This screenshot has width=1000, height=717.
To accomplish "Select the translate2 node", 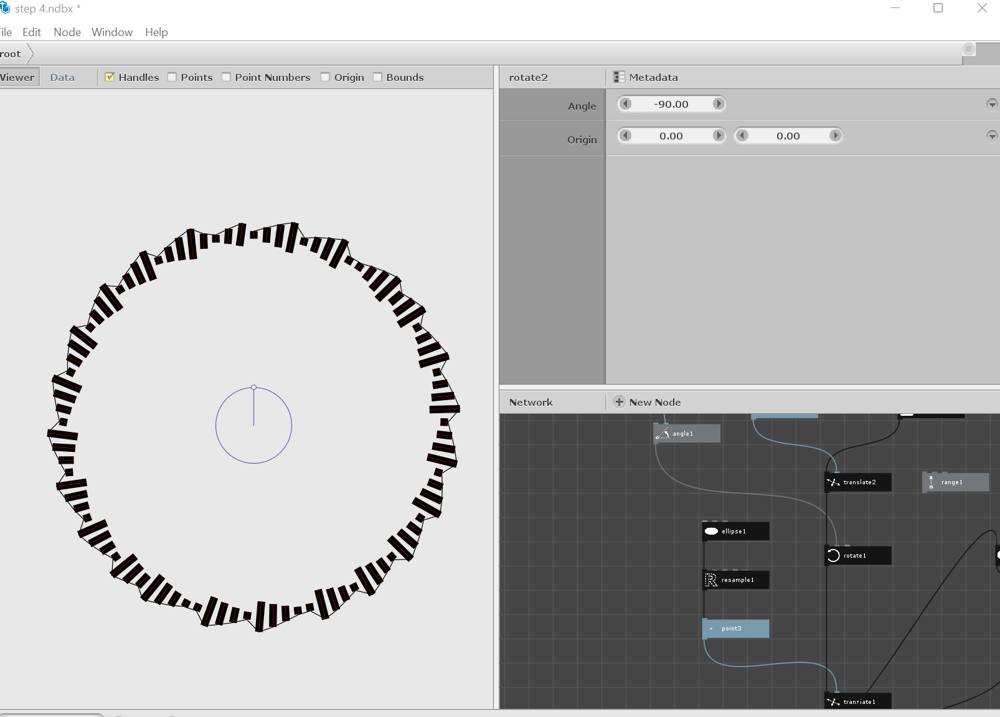I will 858,482.
